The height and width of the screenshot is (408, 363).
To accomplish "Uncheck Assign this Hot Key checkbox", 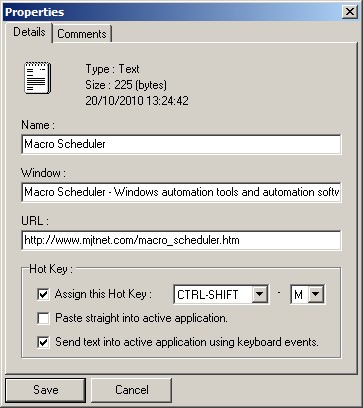I will [x=43, y=294].
